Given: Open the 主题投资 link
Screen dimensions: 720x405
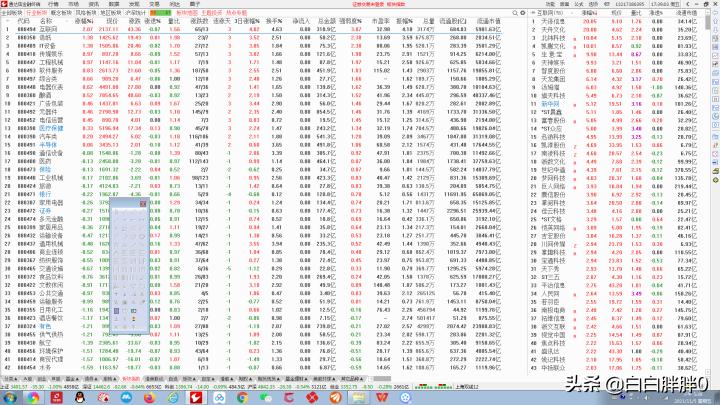Looking at the screenshot, I should click(212, 13).
